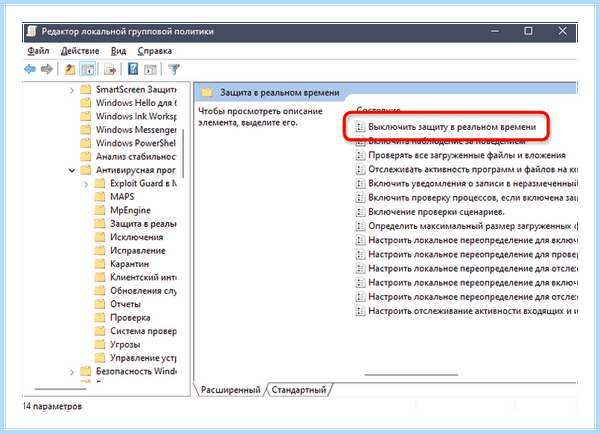The height and width of the screenshot is (434, 600).
Task: Click icon beside Проверять все загруженные файлы
Action: coord(360,155)
